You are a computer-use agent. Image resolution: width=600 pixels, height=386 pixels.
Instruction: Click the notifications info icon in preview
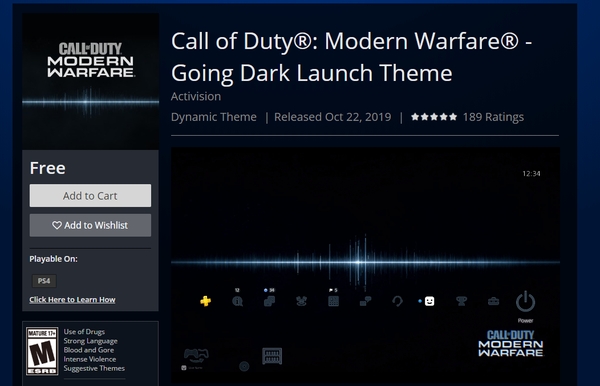coord(237,301)
